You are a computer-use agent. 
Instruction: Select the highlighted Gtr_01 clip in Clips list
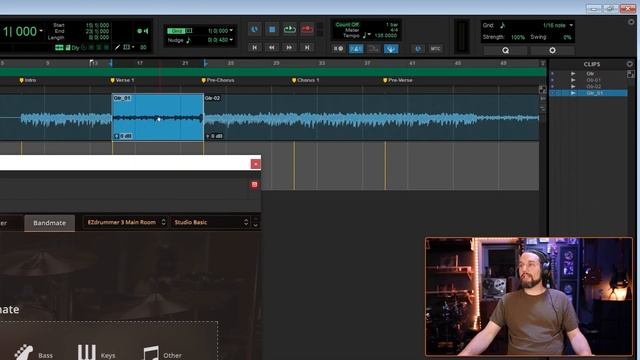(588, 93)
